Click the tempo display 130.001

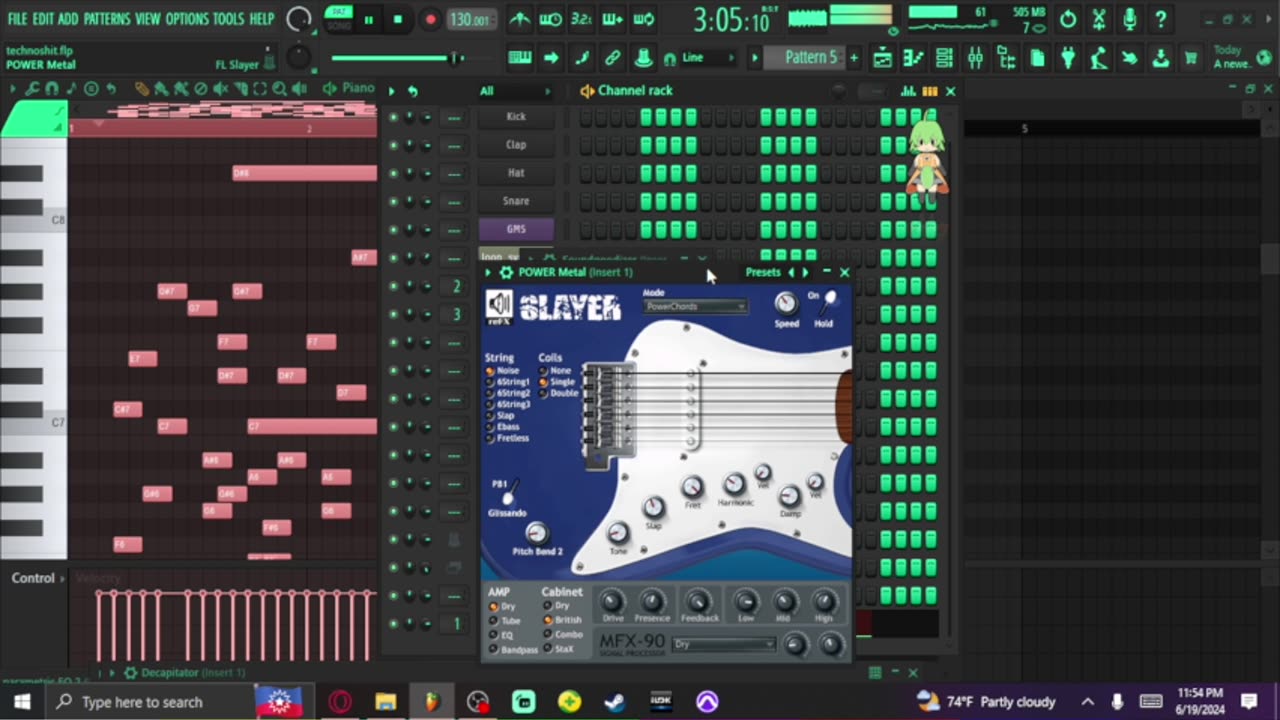pyautogui.click(x=469, y=19)
